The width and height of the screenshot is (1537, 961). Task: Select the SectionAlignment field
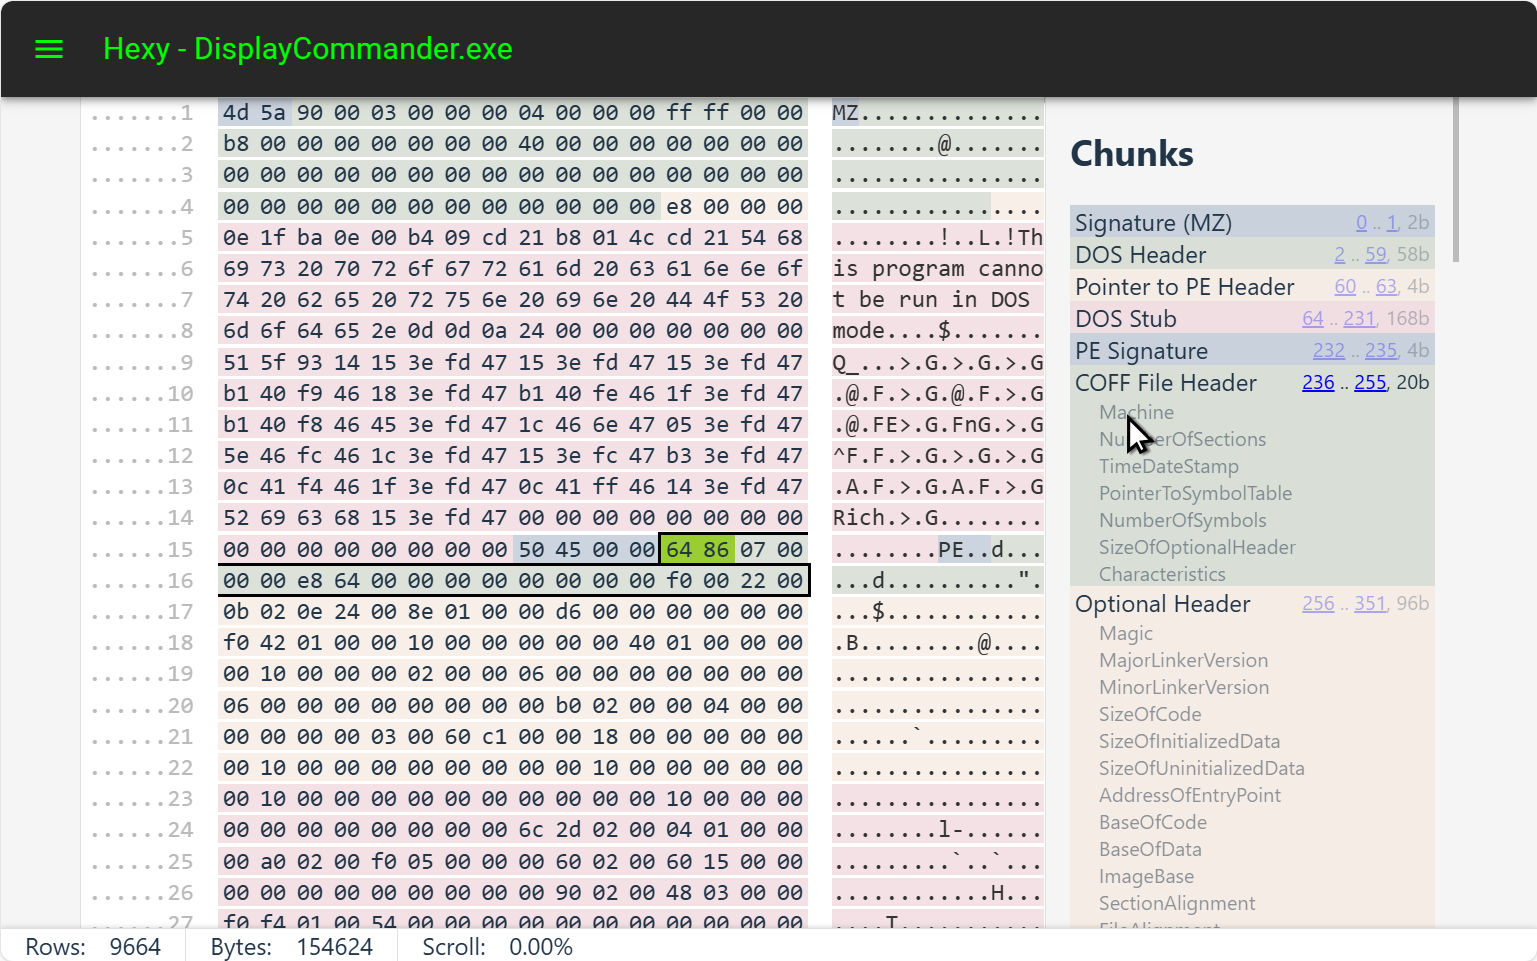[x=1177, y=903]
